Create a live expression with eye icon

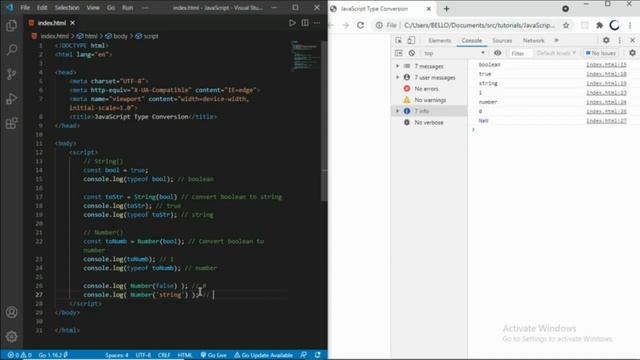coord(498,53)
